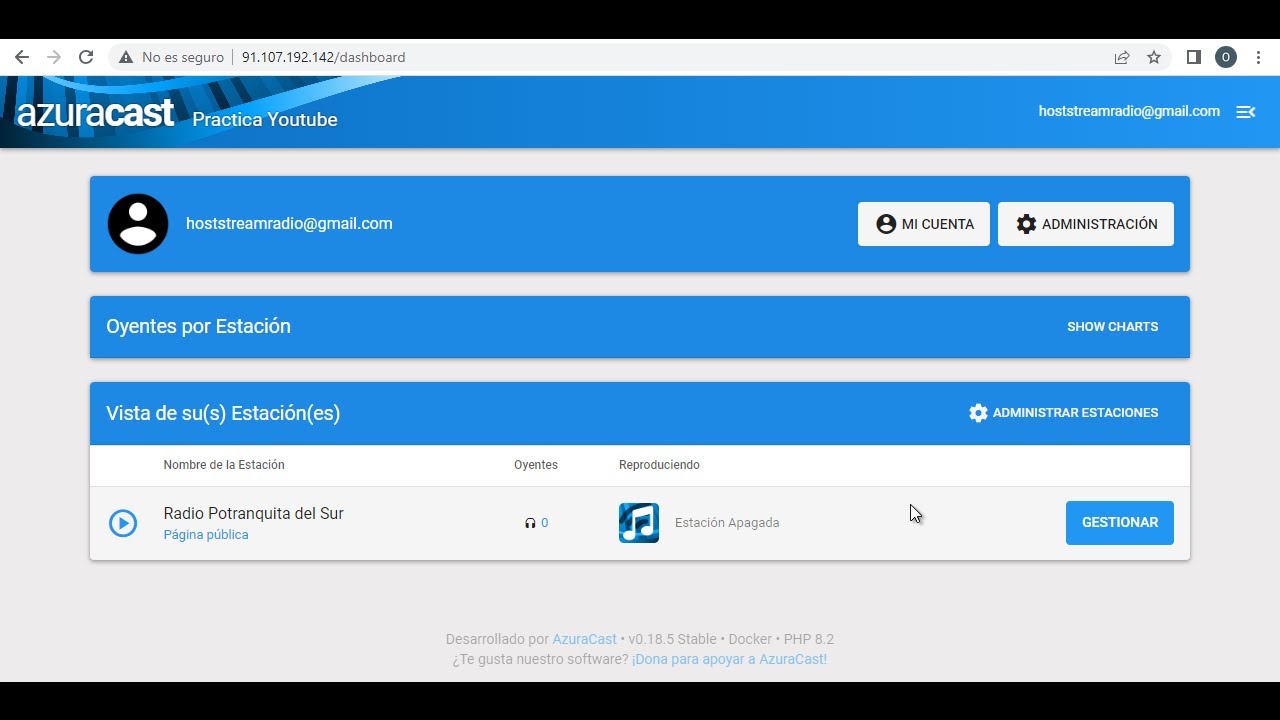Play the Radio Potranquita del Sur stream
This screenshot has height=720, width=1280.
click(123, 523)
